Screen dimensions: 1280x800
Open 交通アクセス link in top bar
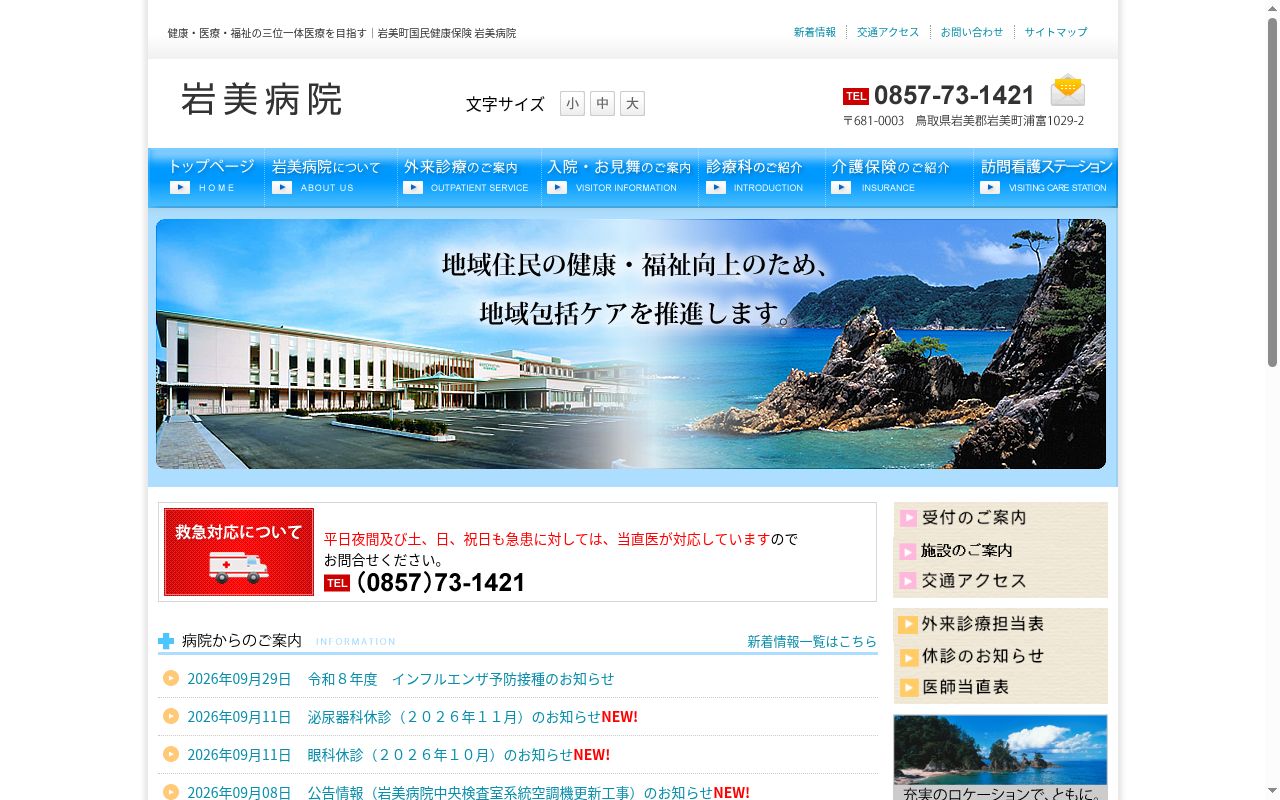888,32
